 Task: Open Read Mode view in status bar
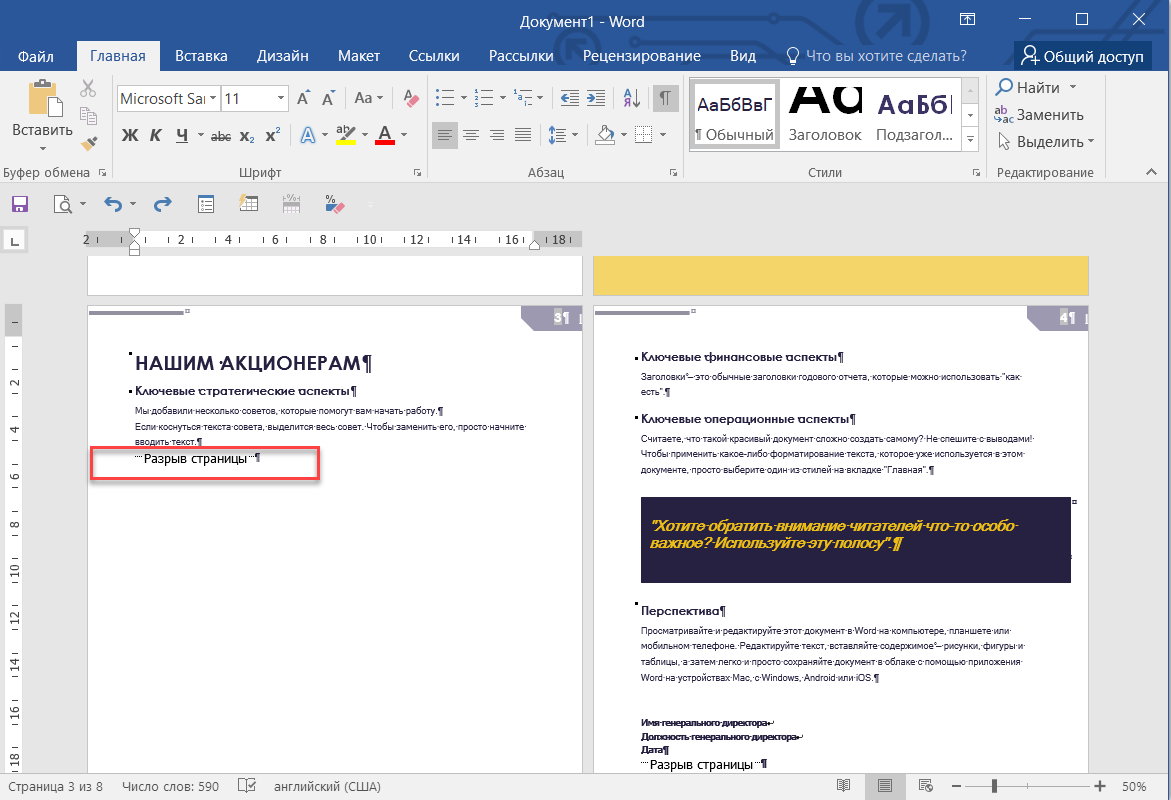tap(843, 786)
